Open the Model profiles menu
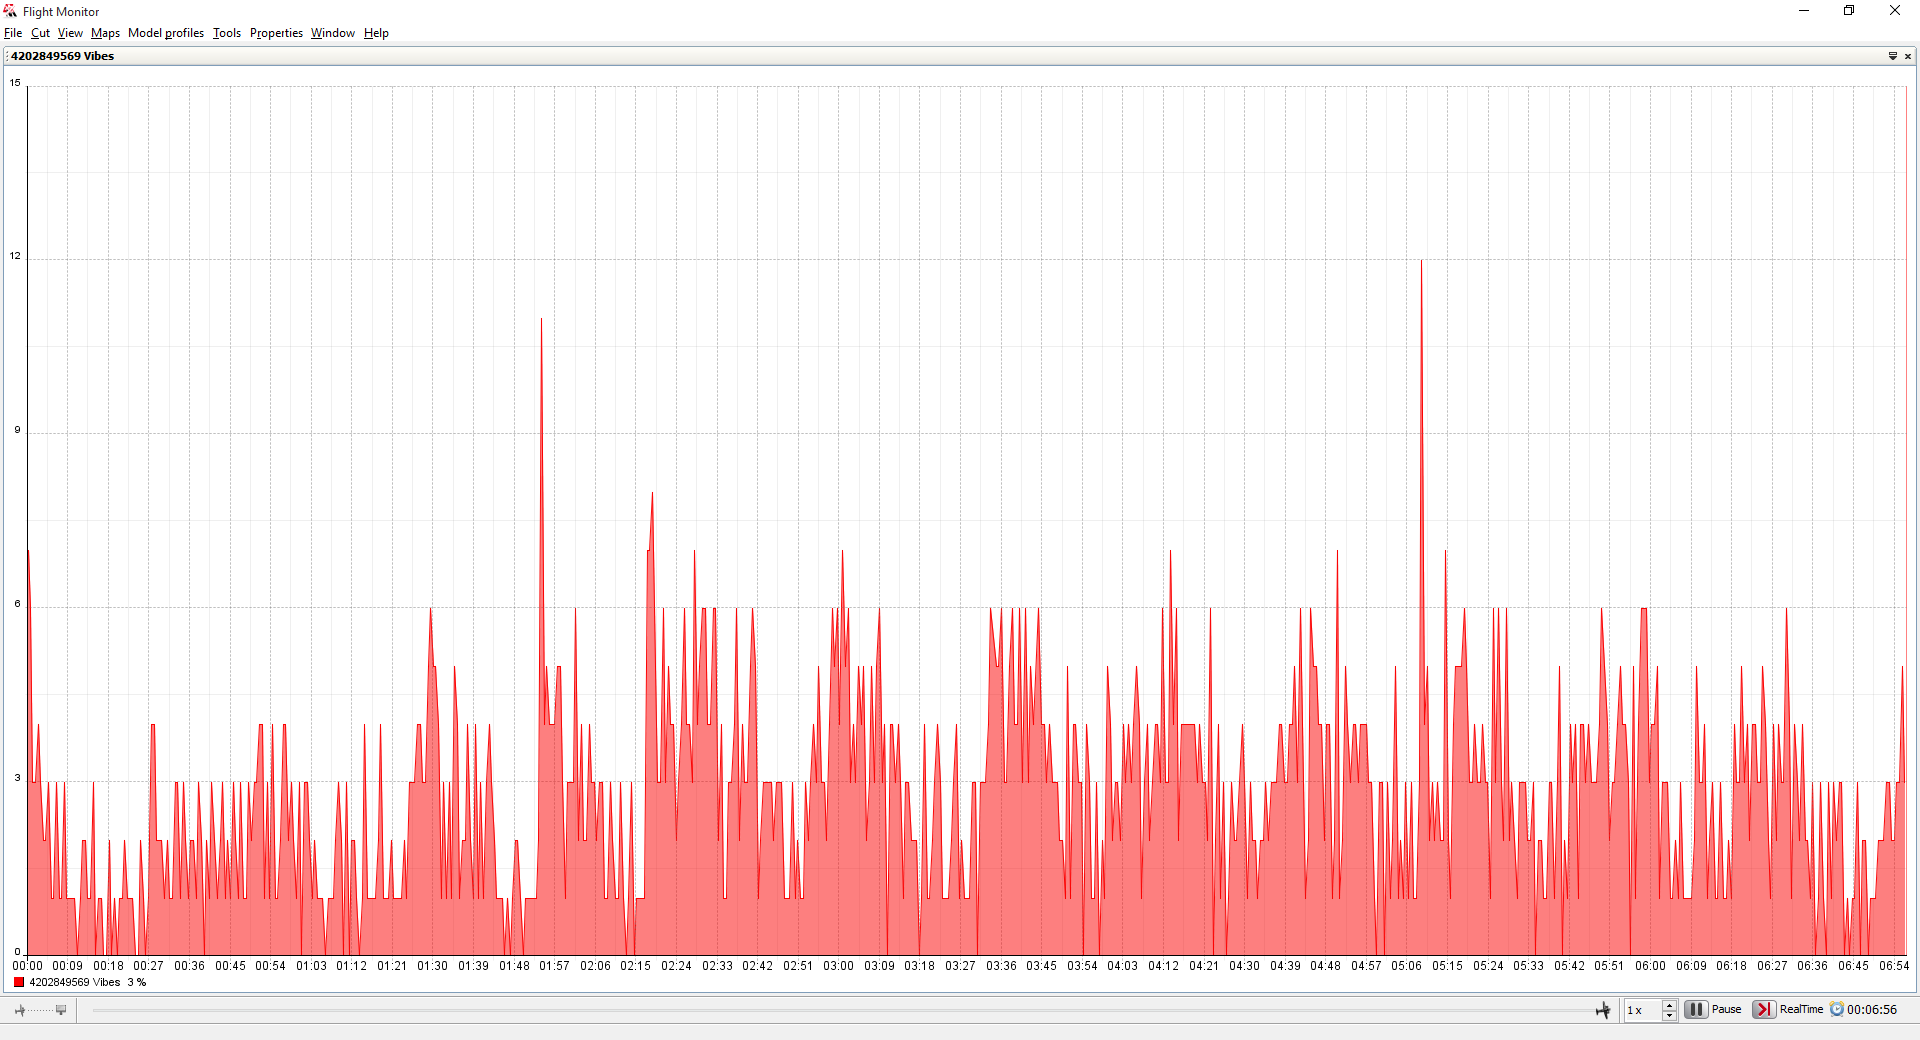The width and height of the screenshot is (1920, 1040). [166, 33]
